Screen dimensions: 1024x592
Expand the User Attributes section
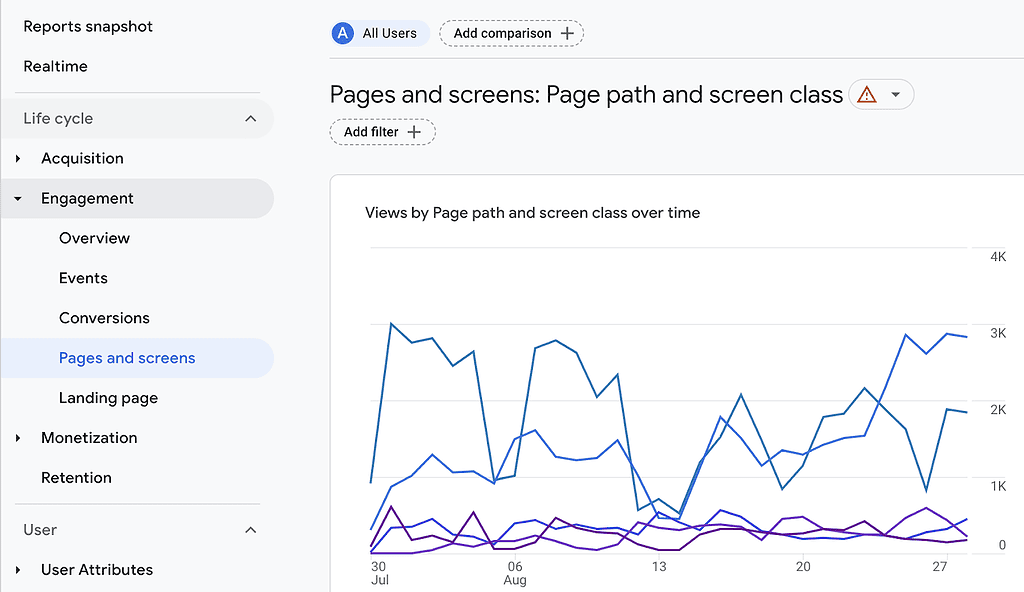click(x=17, y=570)
